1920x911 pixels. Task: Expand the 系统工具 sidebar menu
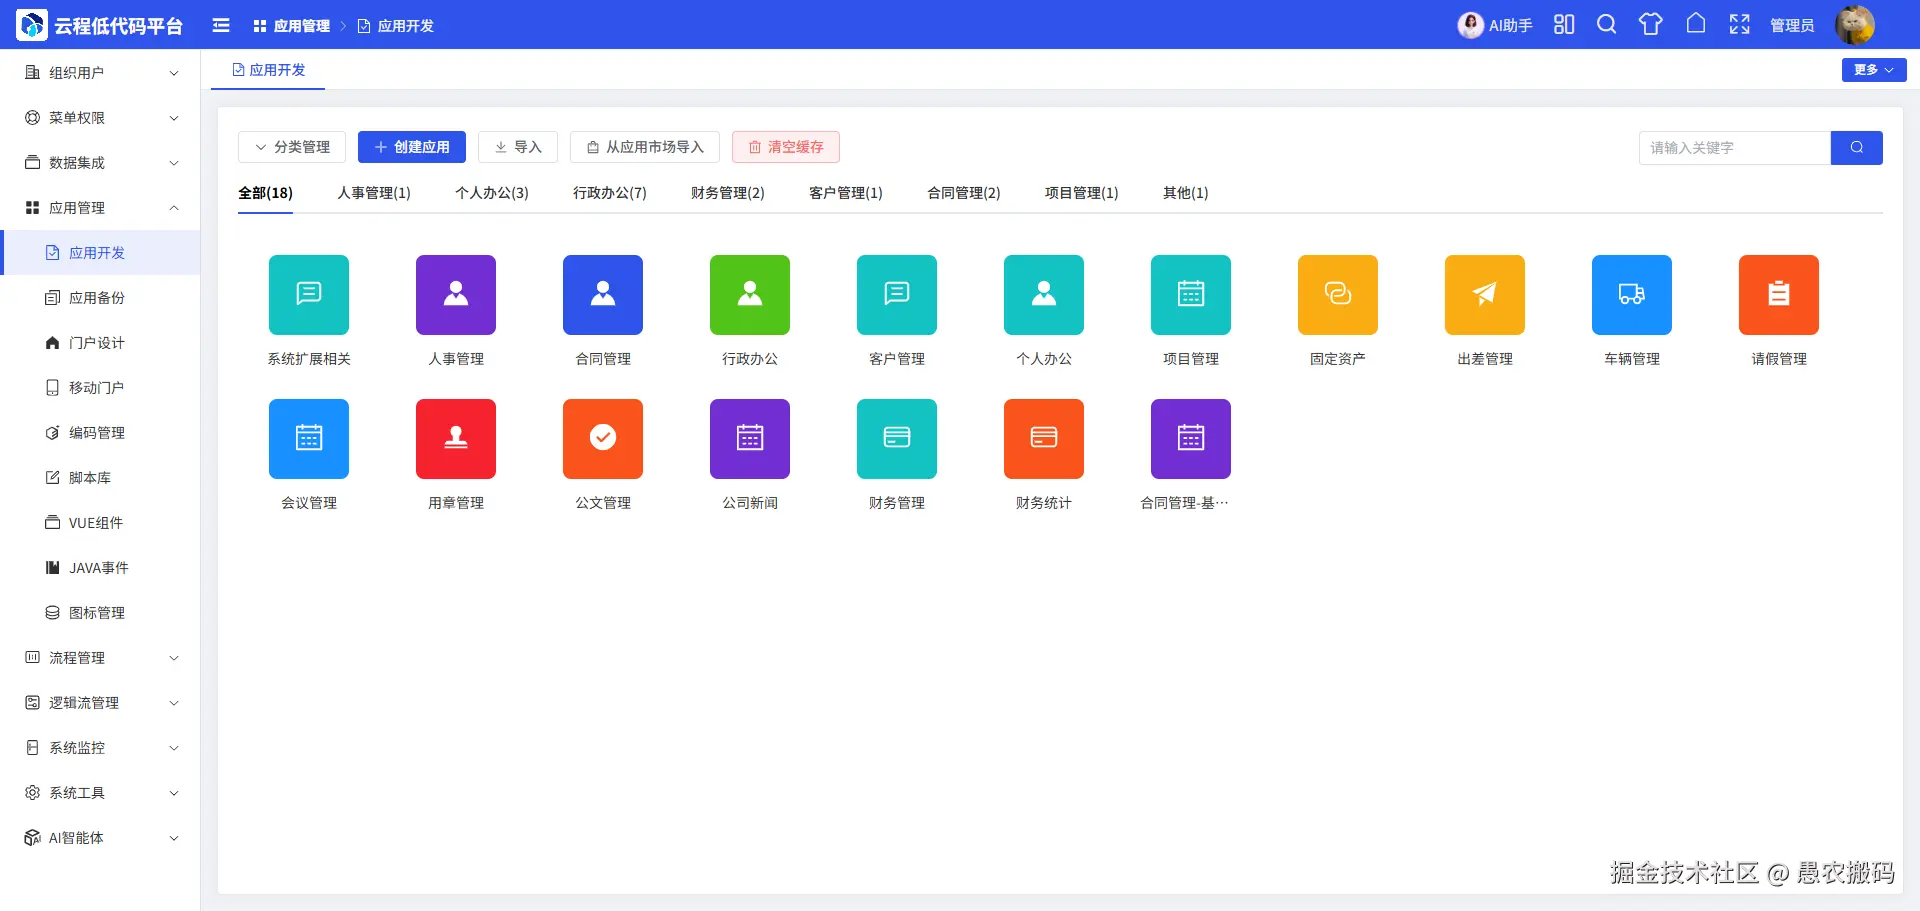click(x=100, y=793)
